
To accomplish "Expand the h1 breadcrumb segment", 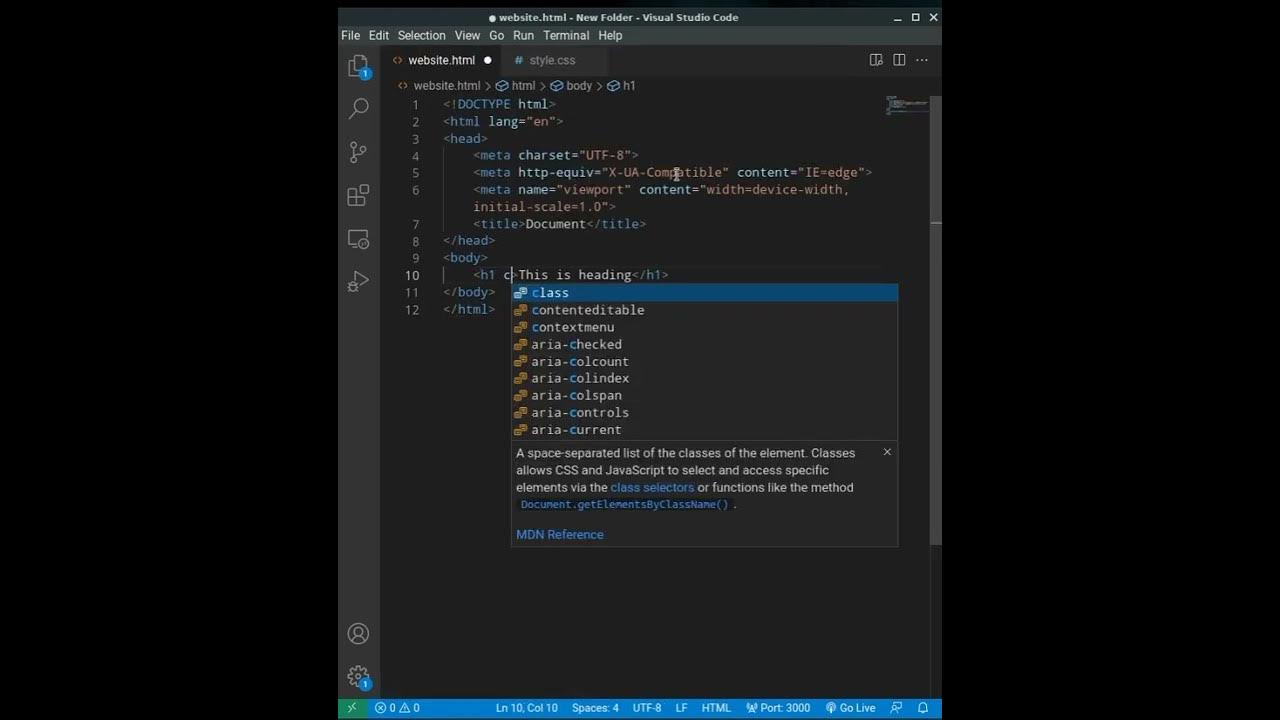I will click(x=629, y=86).
